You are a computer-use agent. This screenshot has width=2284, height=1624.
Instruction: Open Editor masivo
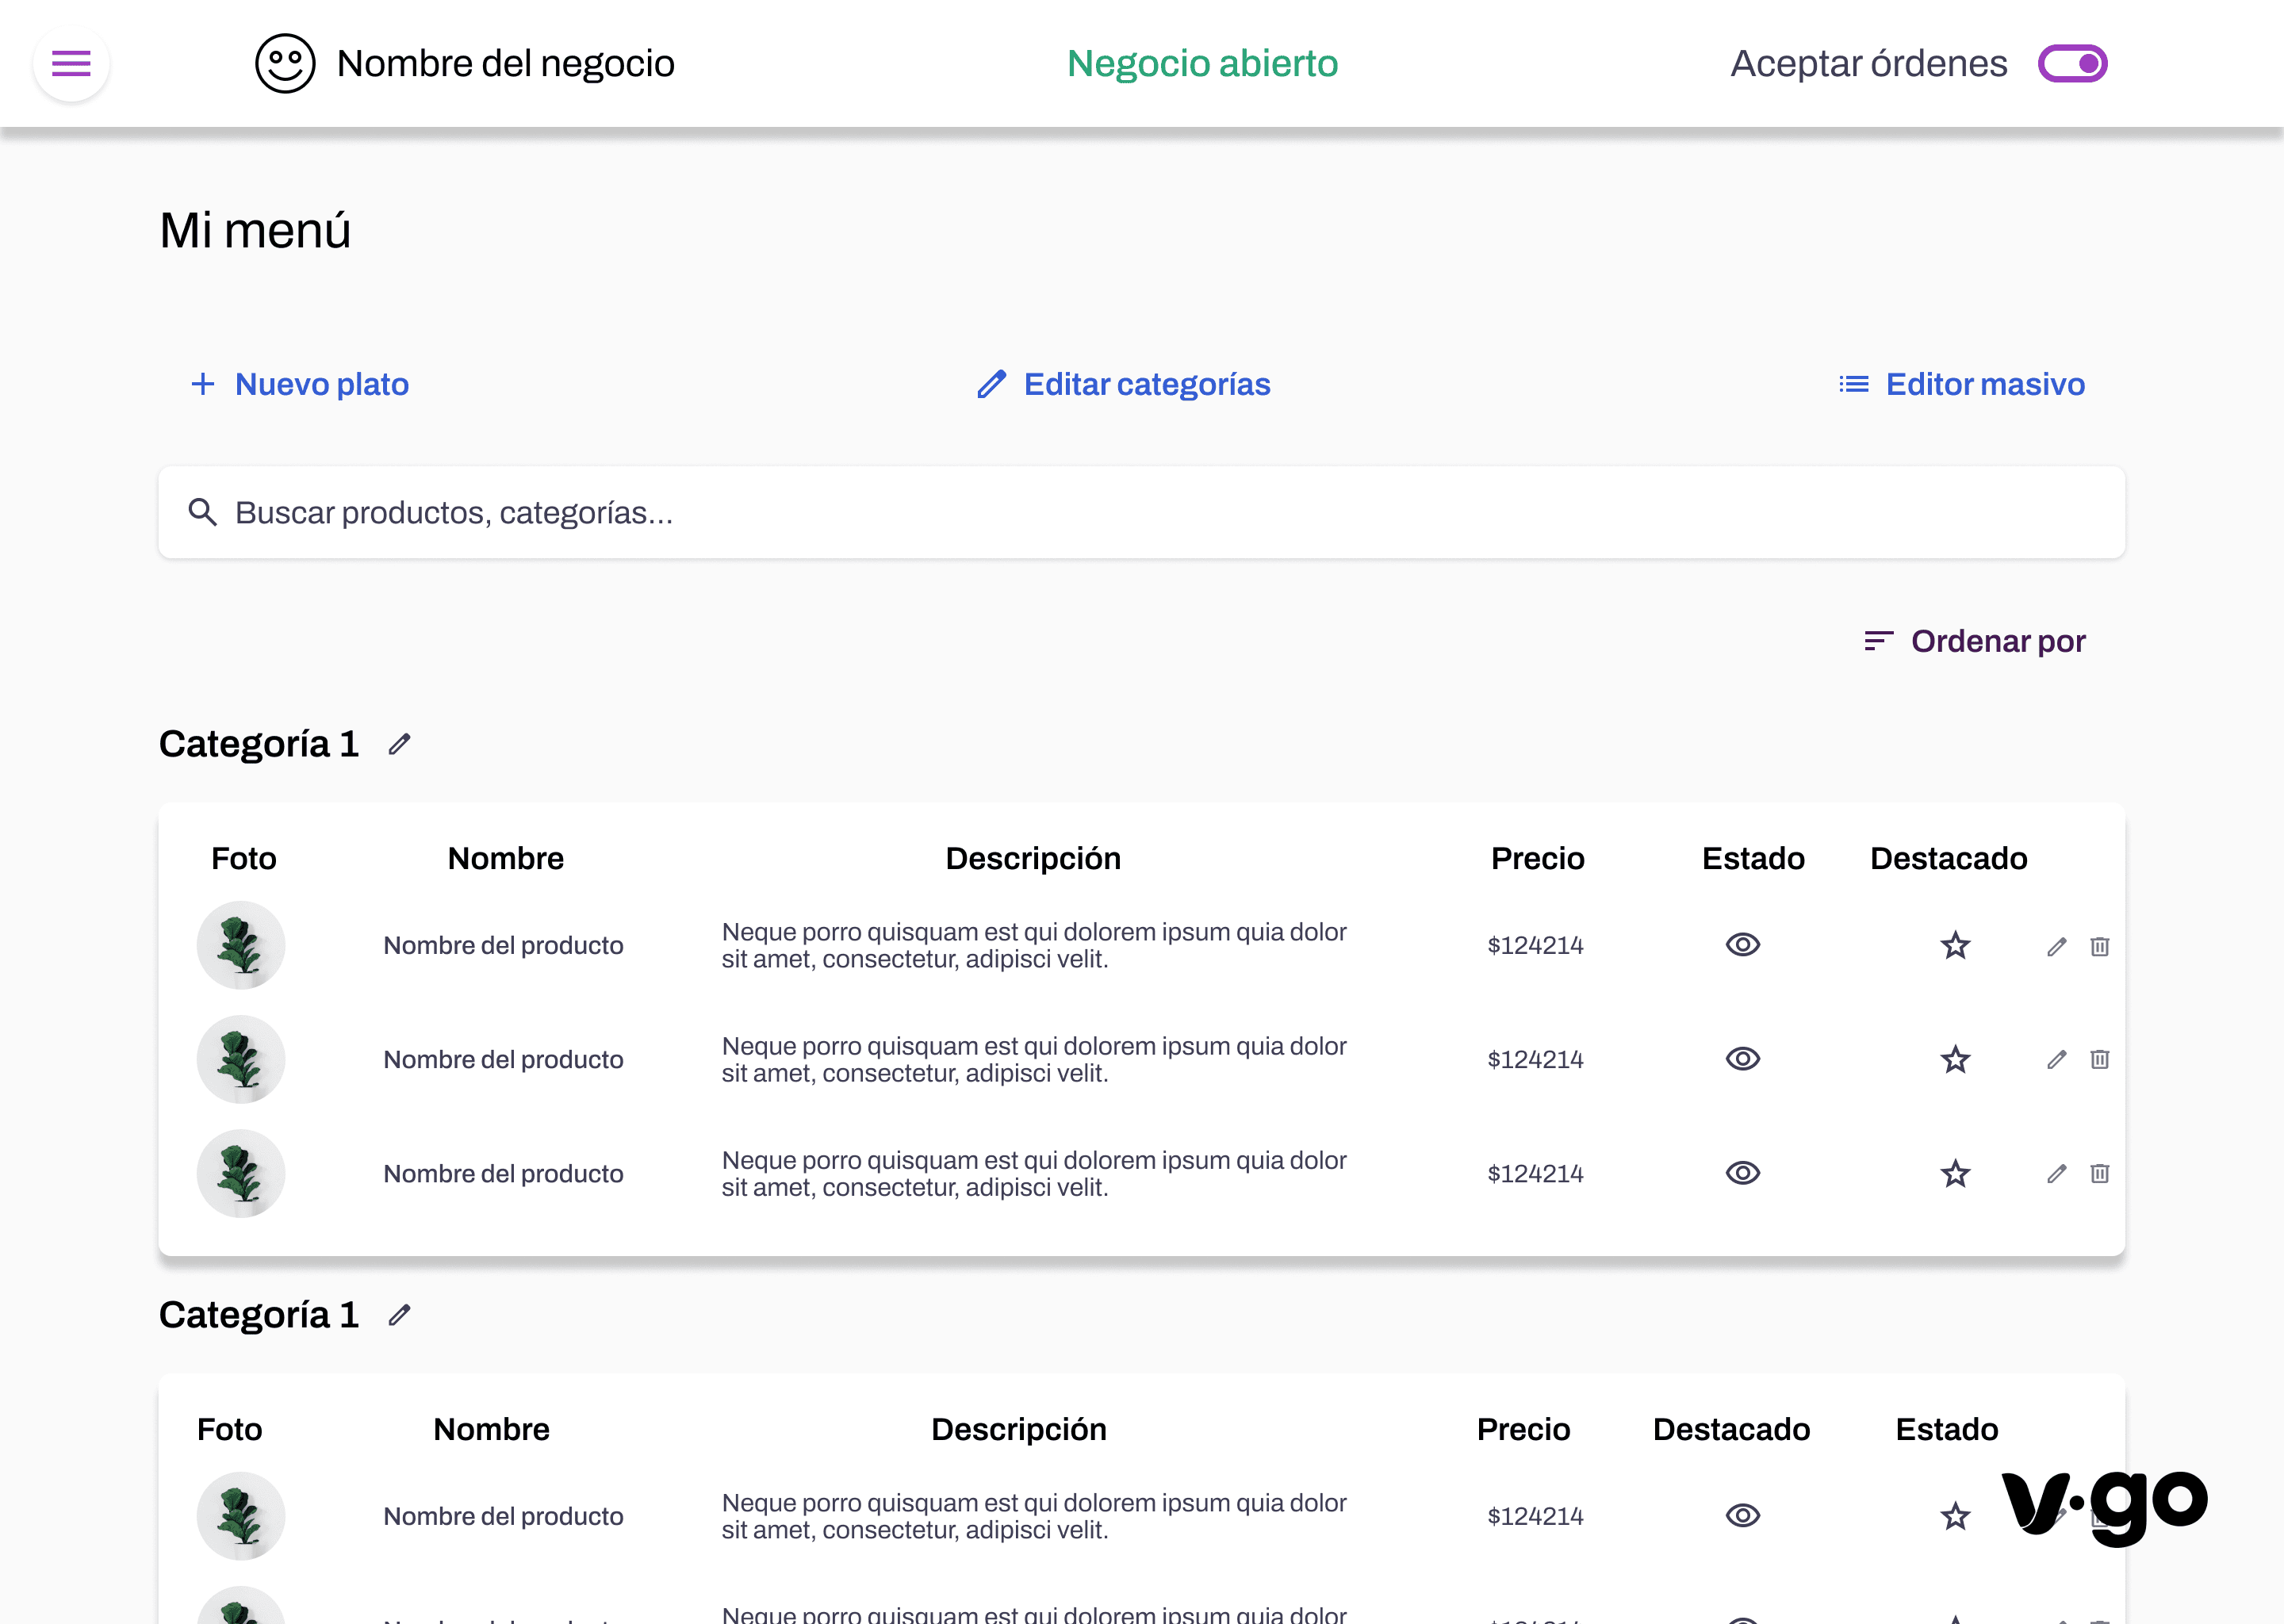[1962, 384]
